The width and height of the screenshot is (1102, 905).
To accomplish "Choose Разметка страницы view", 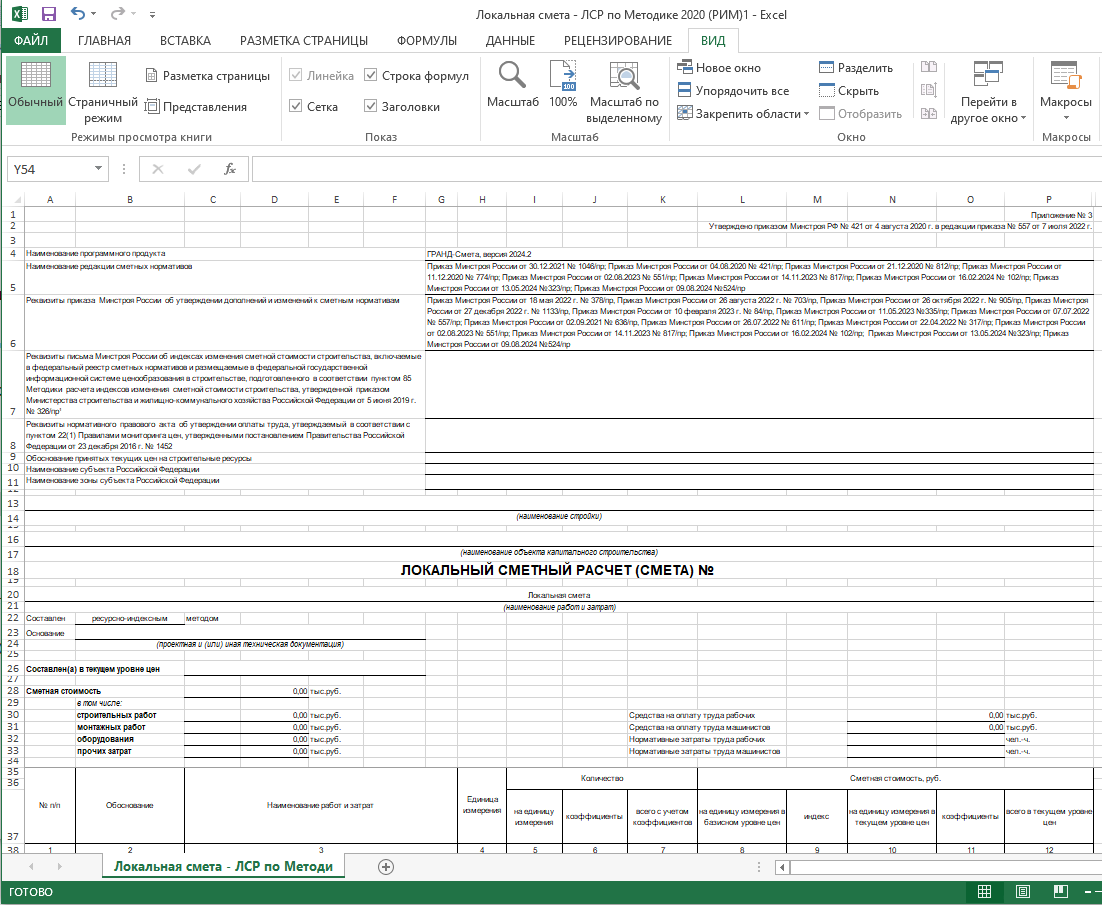I will [x=207, y=75].
